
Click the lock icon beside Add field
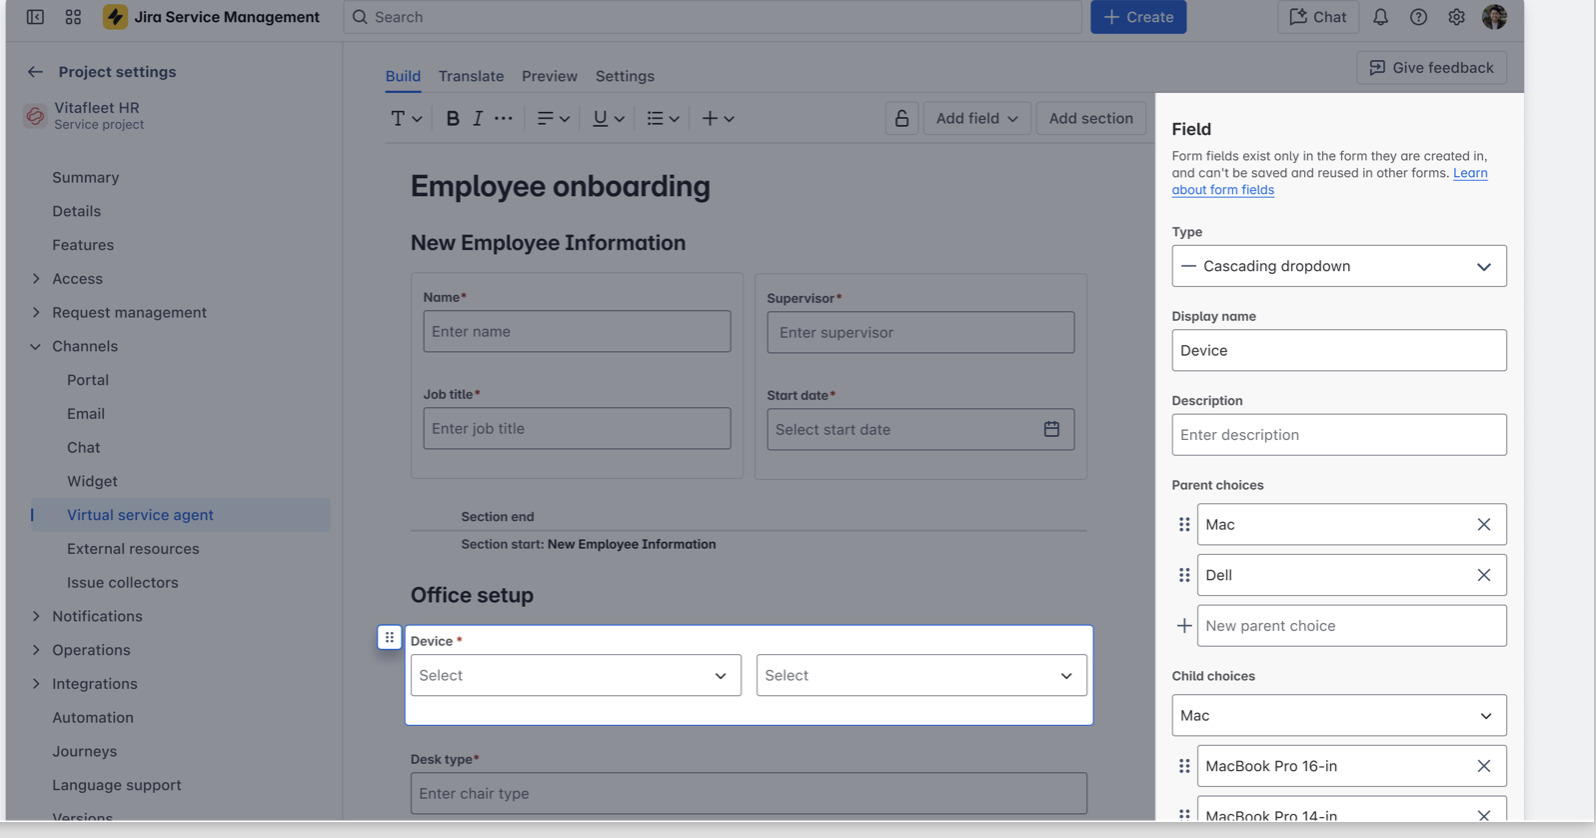(901, 118)
